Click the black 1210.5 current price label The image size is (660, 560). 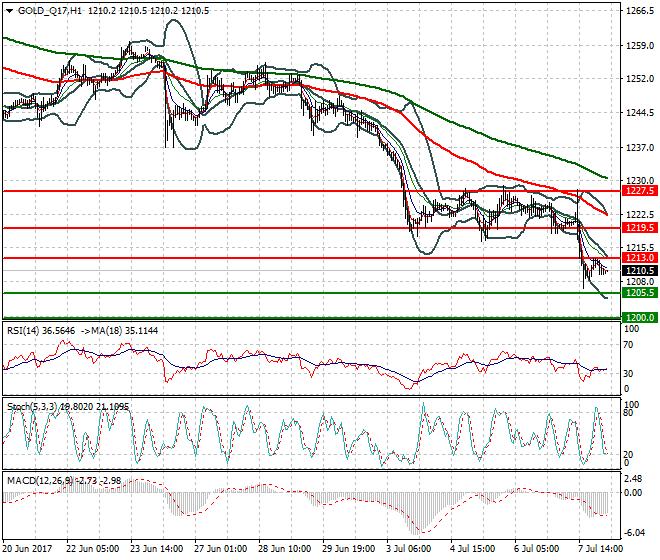point(639,270)
